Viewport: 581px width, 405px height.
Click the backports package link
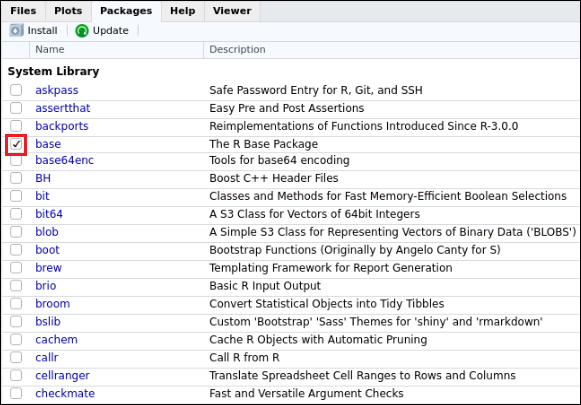pyautogui.click(x=62, y=126)
